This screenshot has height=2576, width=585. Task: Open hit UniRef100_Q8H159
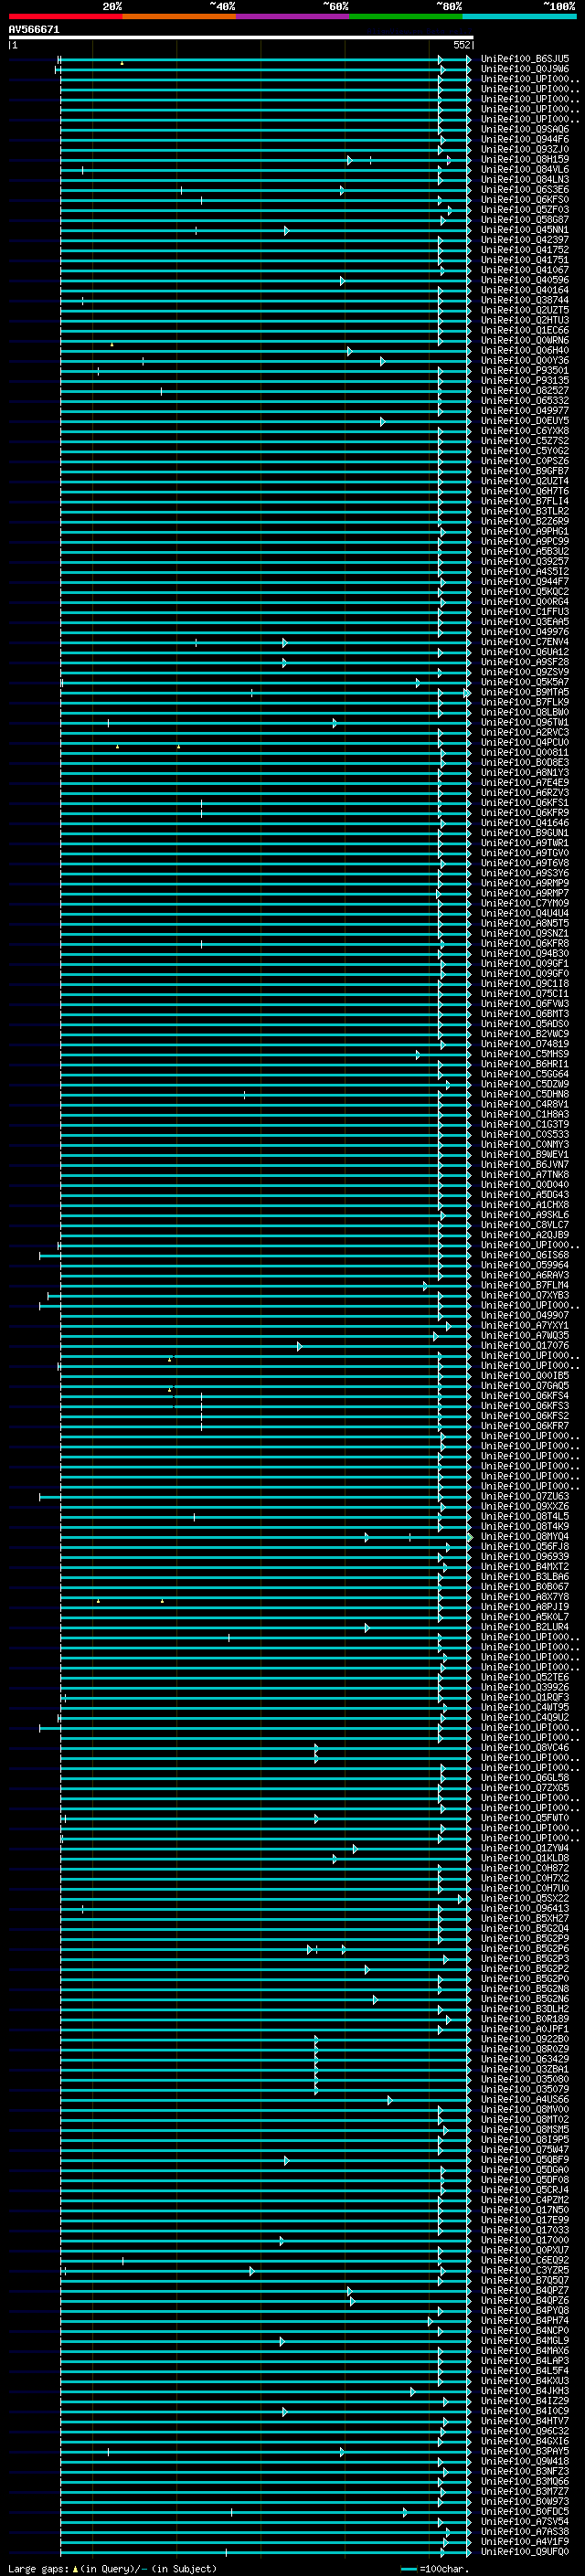[525, 160]
